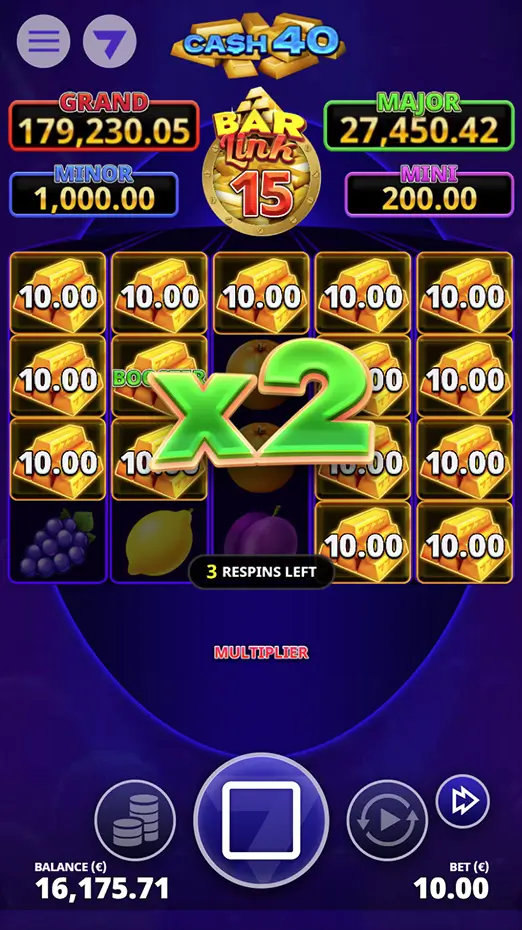The image size is (522, 930).
Task: Click the plum symbol
Action: coord(261,534)
